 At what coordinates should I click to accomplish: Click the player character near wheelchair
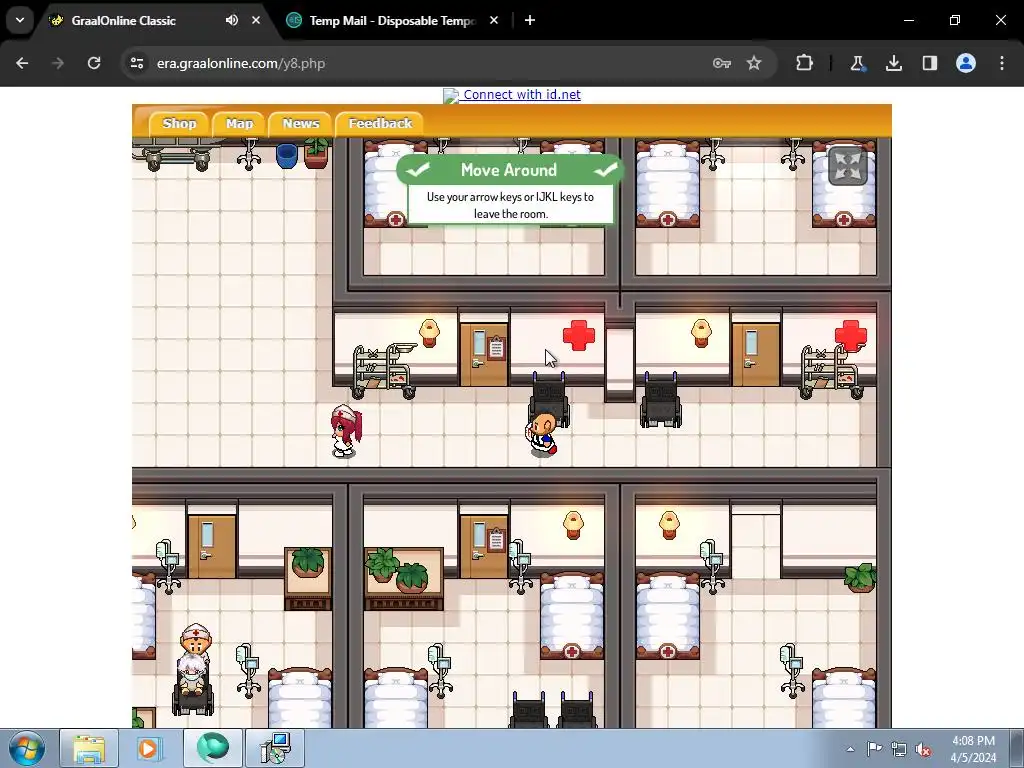tap(542, 433)
